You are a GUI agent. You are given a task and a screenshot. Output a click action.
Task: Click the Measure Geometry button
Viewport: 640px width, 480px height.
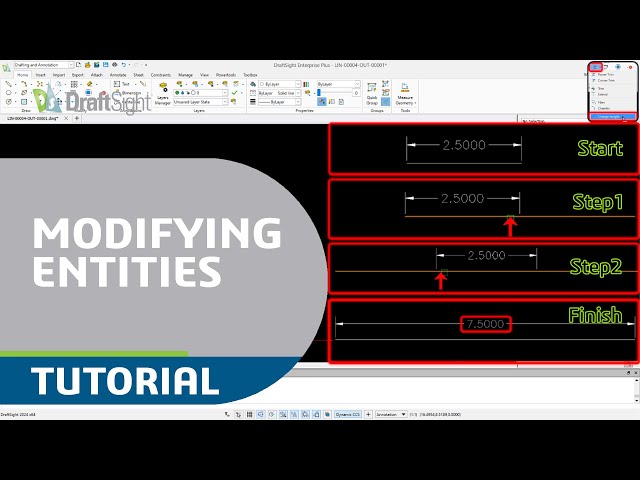pyautogui.click(x=405, y=95)
